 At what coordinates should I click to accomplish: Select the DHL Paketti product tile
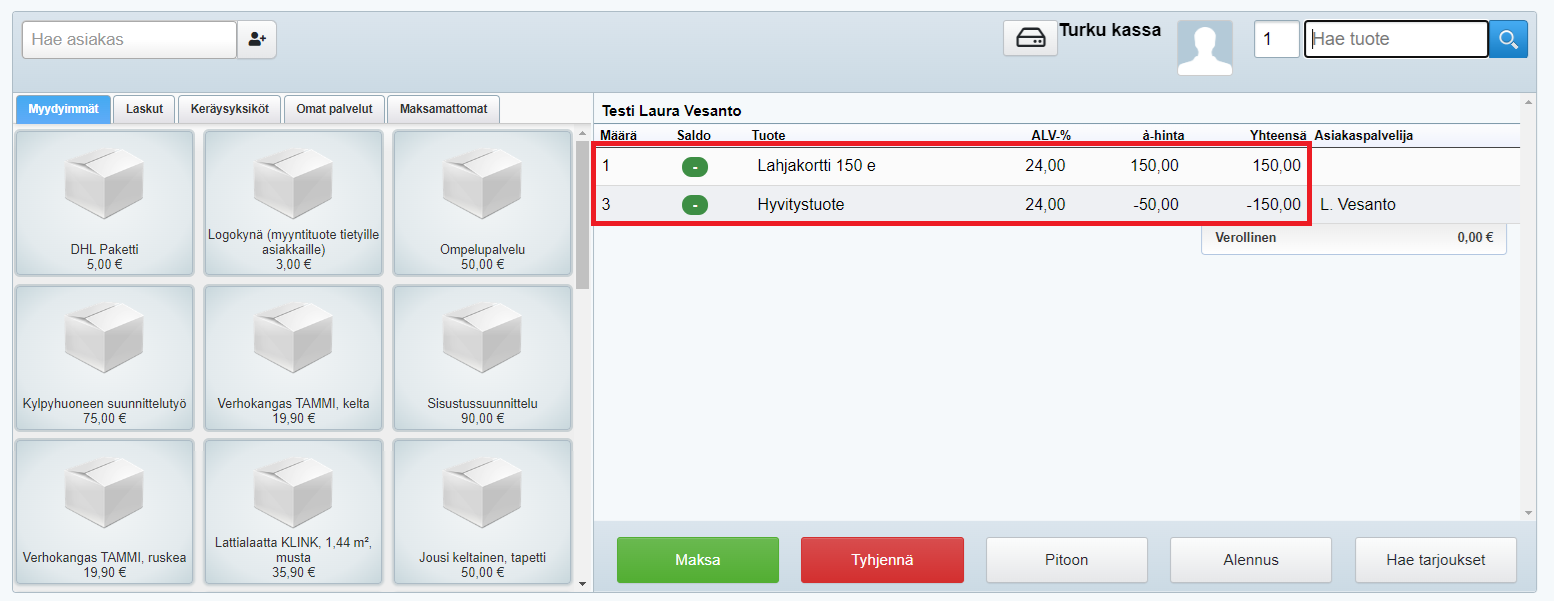click(104, 203)
